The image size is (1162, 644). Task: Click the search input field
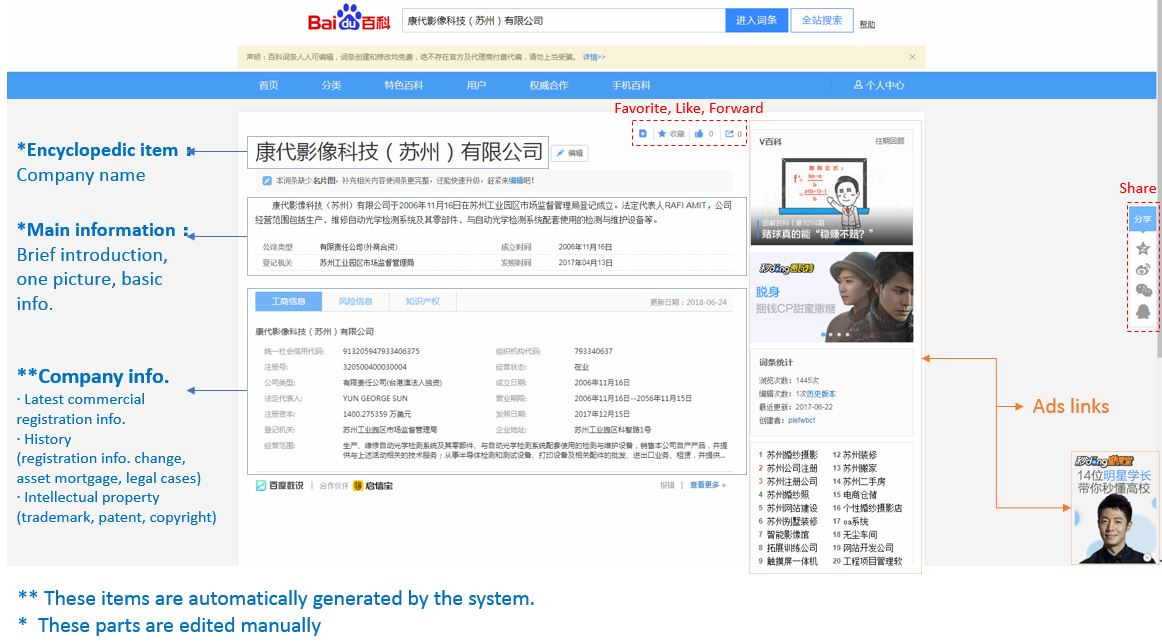coord(562,20)
